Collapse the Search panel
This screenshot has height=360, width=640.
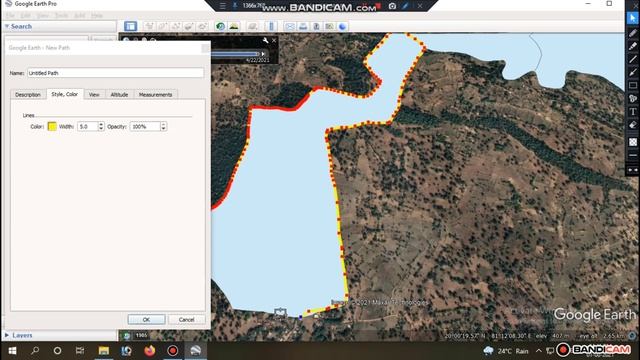tap(7, 27)
